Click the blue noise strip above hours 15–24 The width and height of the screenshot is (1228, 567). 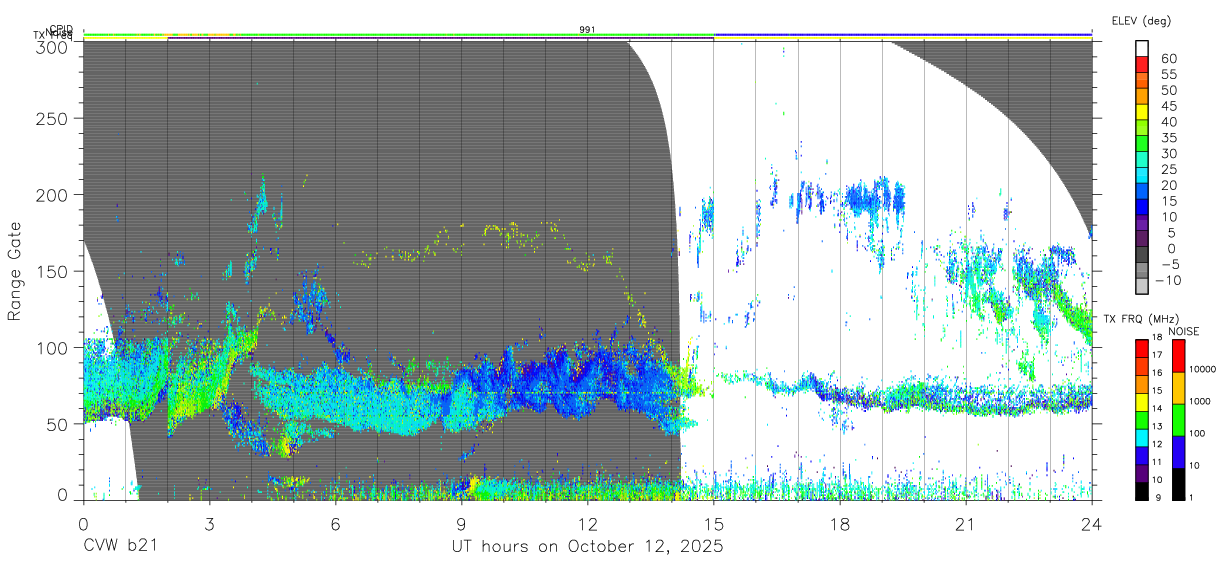903,33
